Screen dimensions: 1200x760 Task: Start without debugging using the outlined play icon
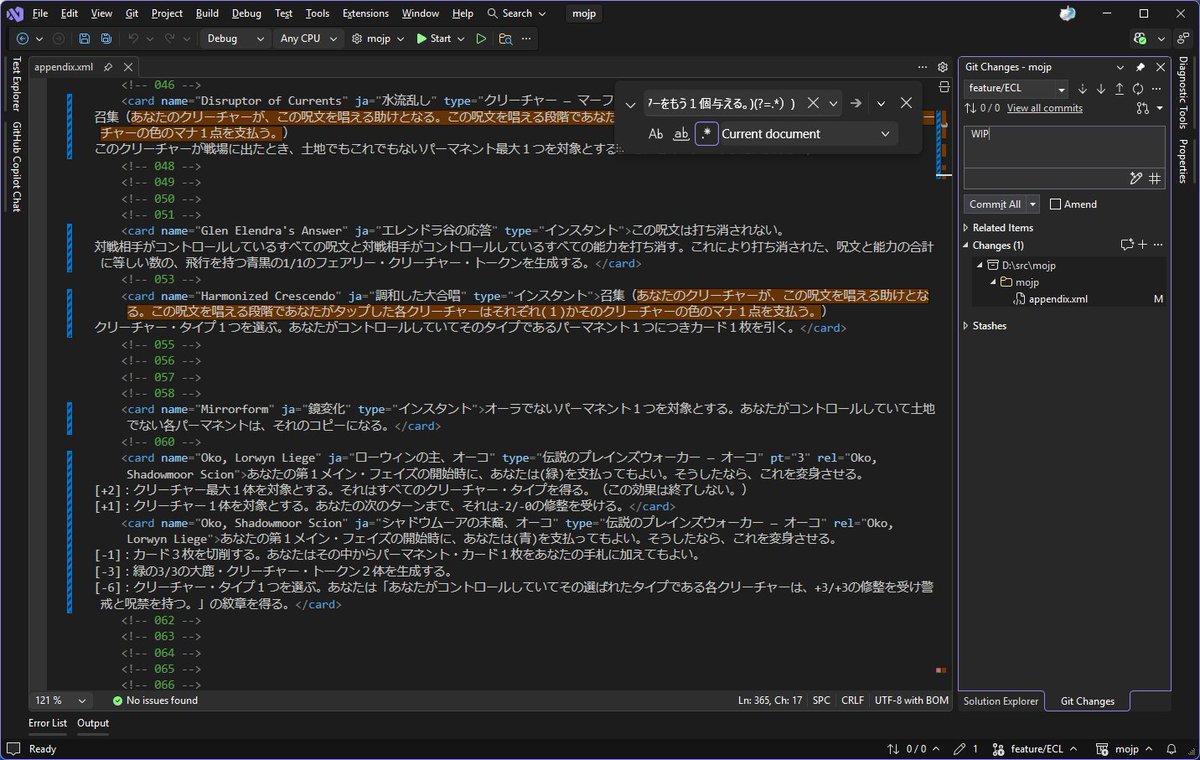click(481, 39)
